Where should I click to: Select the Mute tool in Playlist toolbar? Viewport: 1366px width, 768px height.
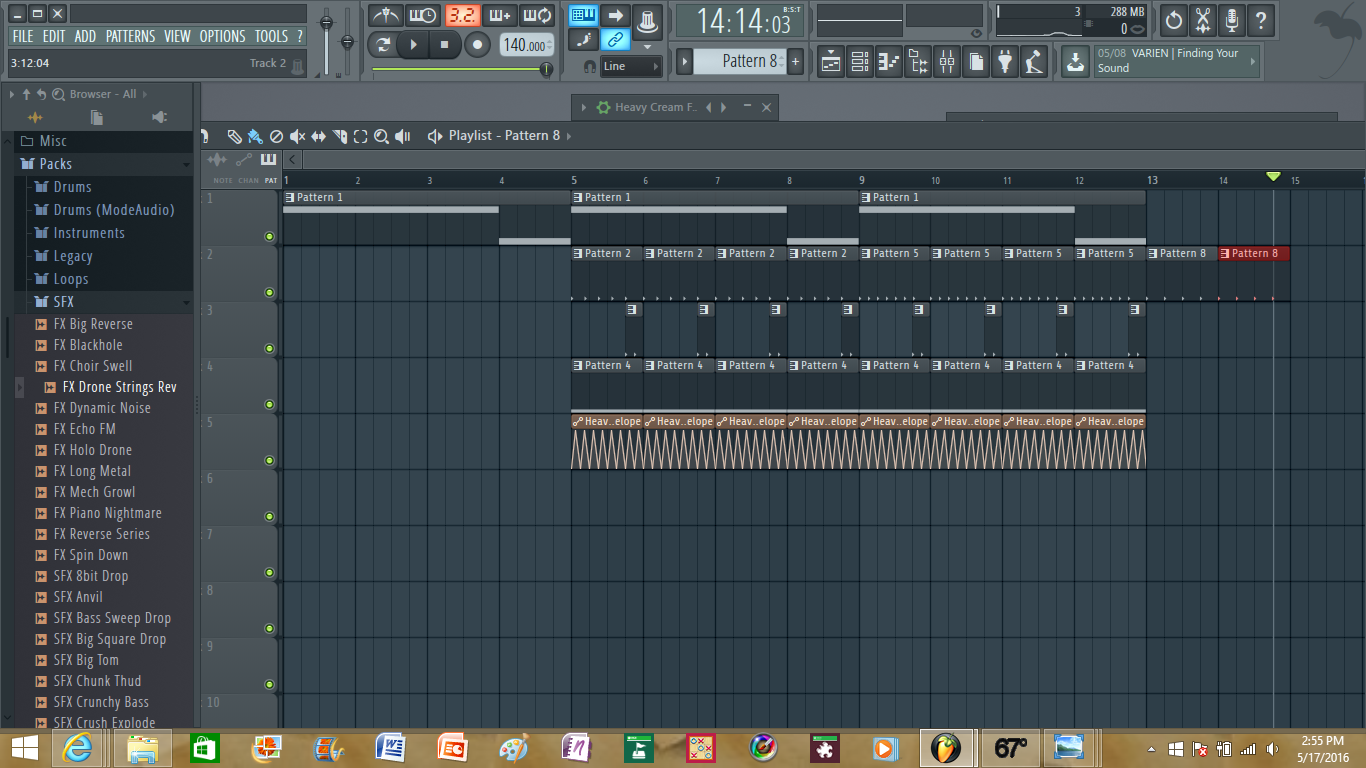[297, 136]
